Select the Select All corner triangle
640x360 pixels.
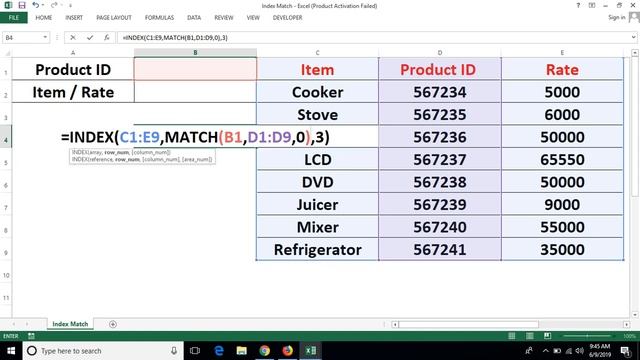click(6, 53)
